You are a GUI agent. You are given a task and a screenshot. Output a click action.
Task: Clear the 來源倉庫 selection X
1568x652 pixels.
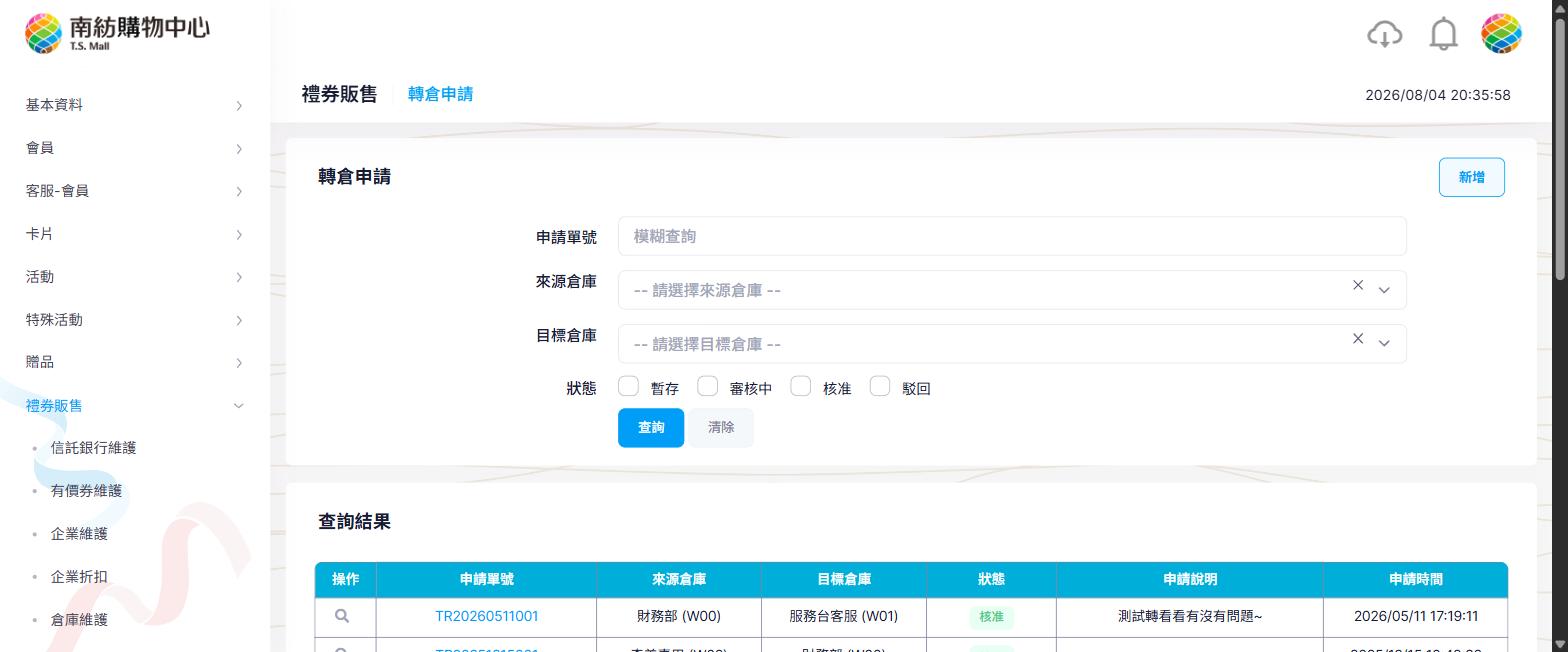pos(1358,286)
